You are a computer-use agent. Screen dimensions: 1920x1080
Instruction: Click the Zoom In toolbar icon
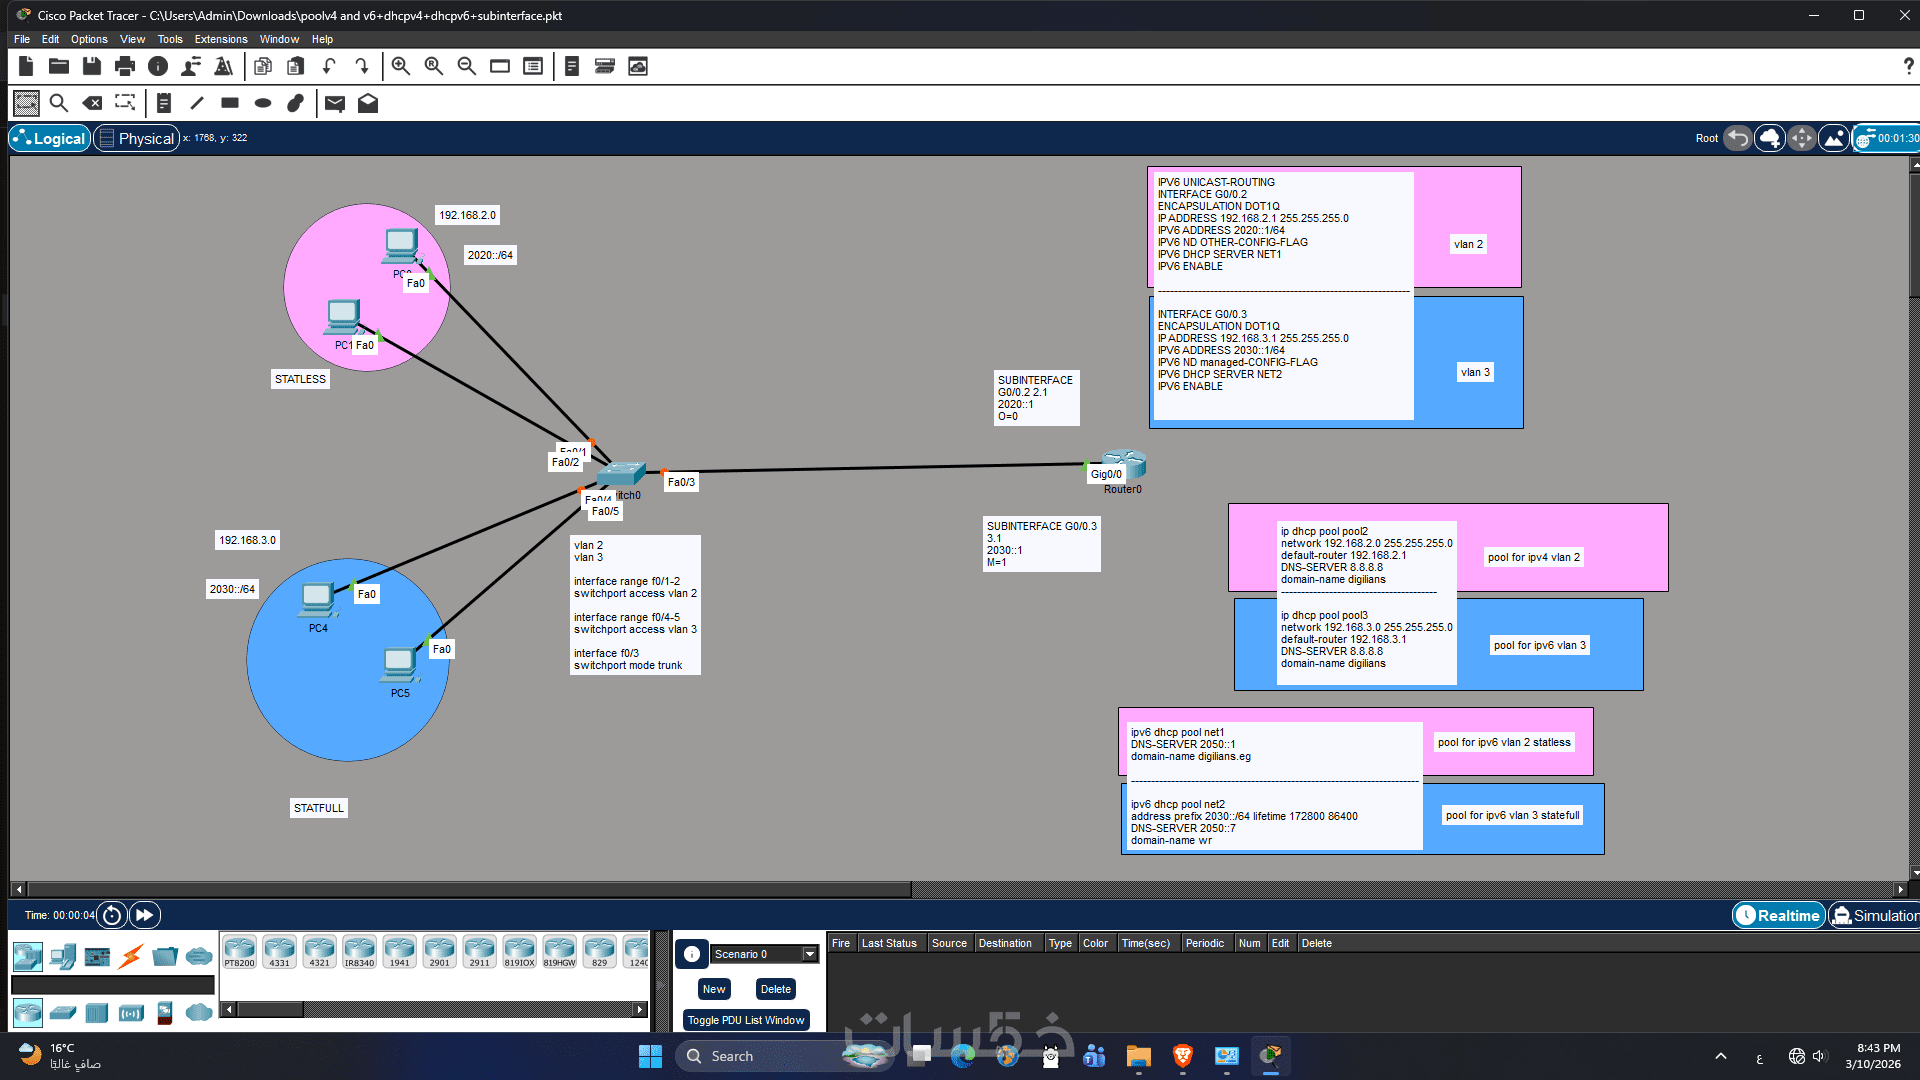click(x=401, y=66)
